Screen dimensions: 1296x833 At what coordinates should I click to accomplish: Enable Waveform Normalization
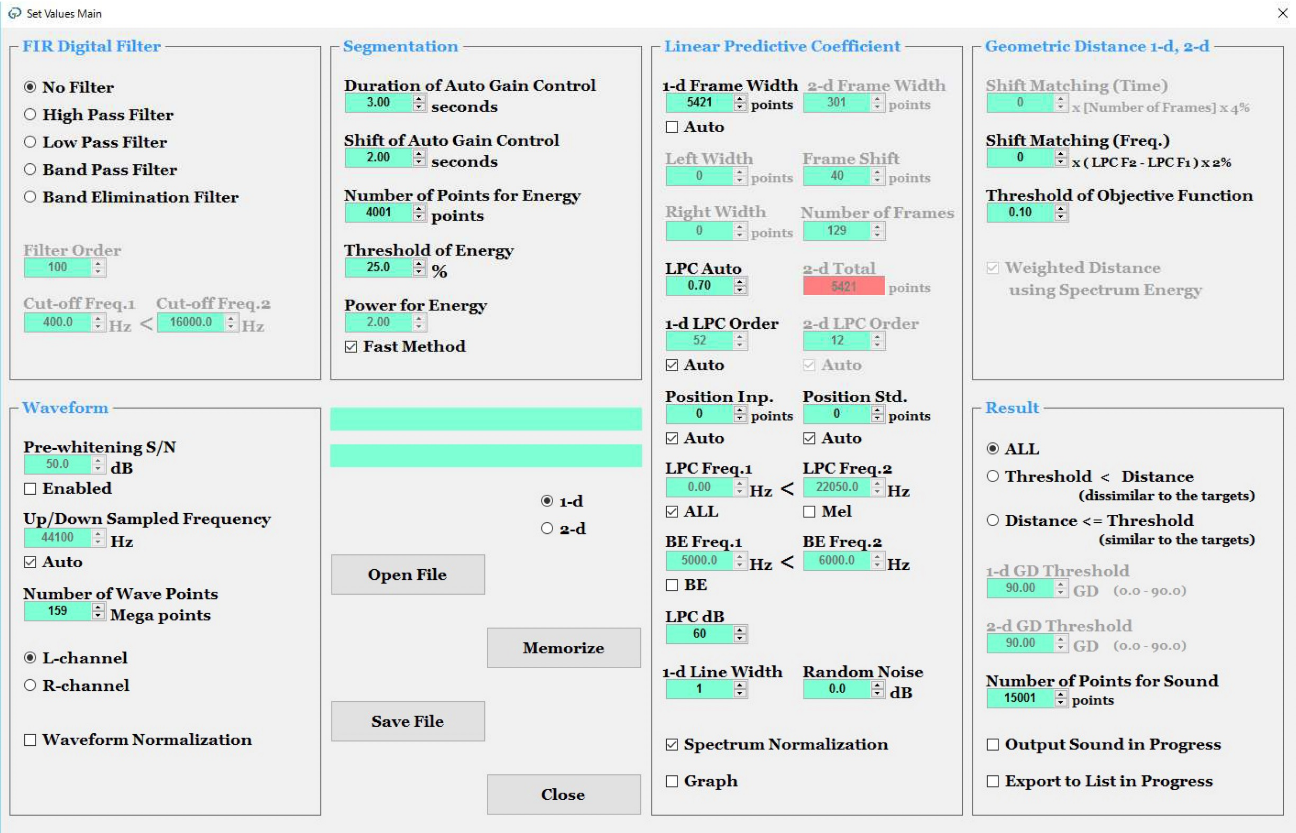pyautogui.click(x=30, y=740)
